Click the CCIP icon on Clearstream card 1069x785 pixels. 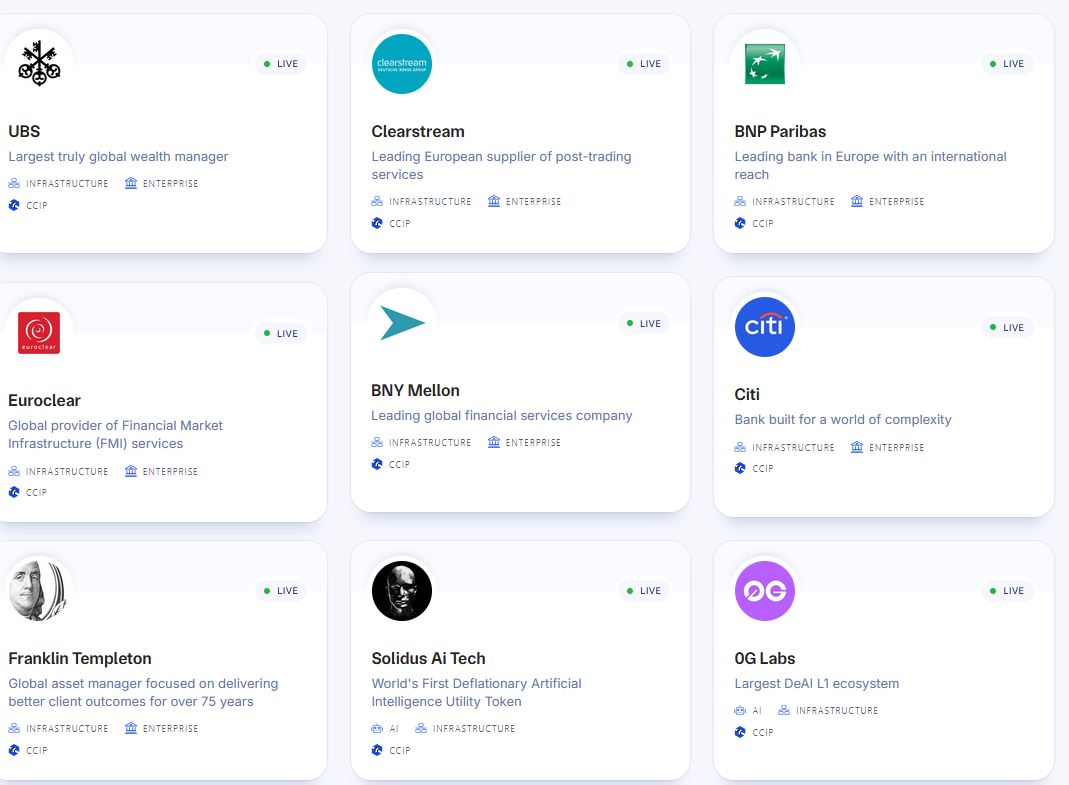[x=377, y=223]
